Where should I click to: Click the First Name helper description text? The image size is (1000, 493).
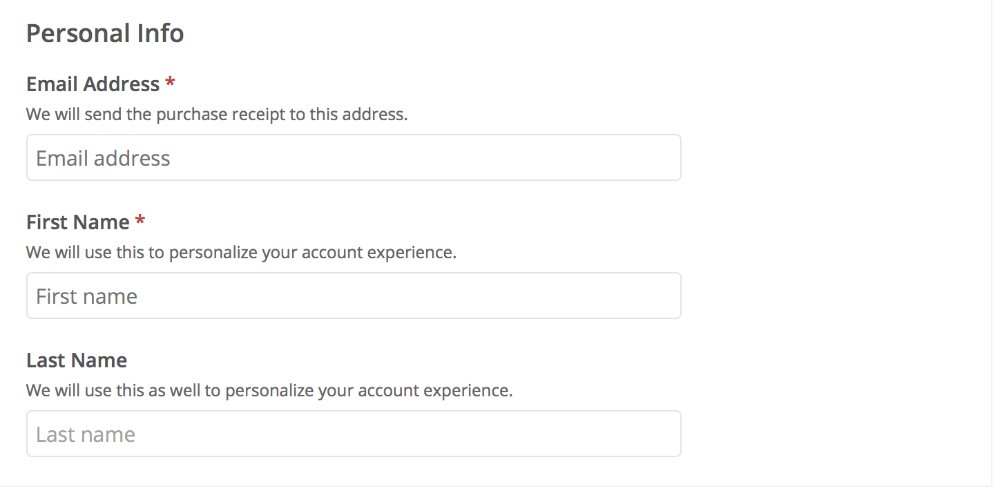click(x=241, y=252)
